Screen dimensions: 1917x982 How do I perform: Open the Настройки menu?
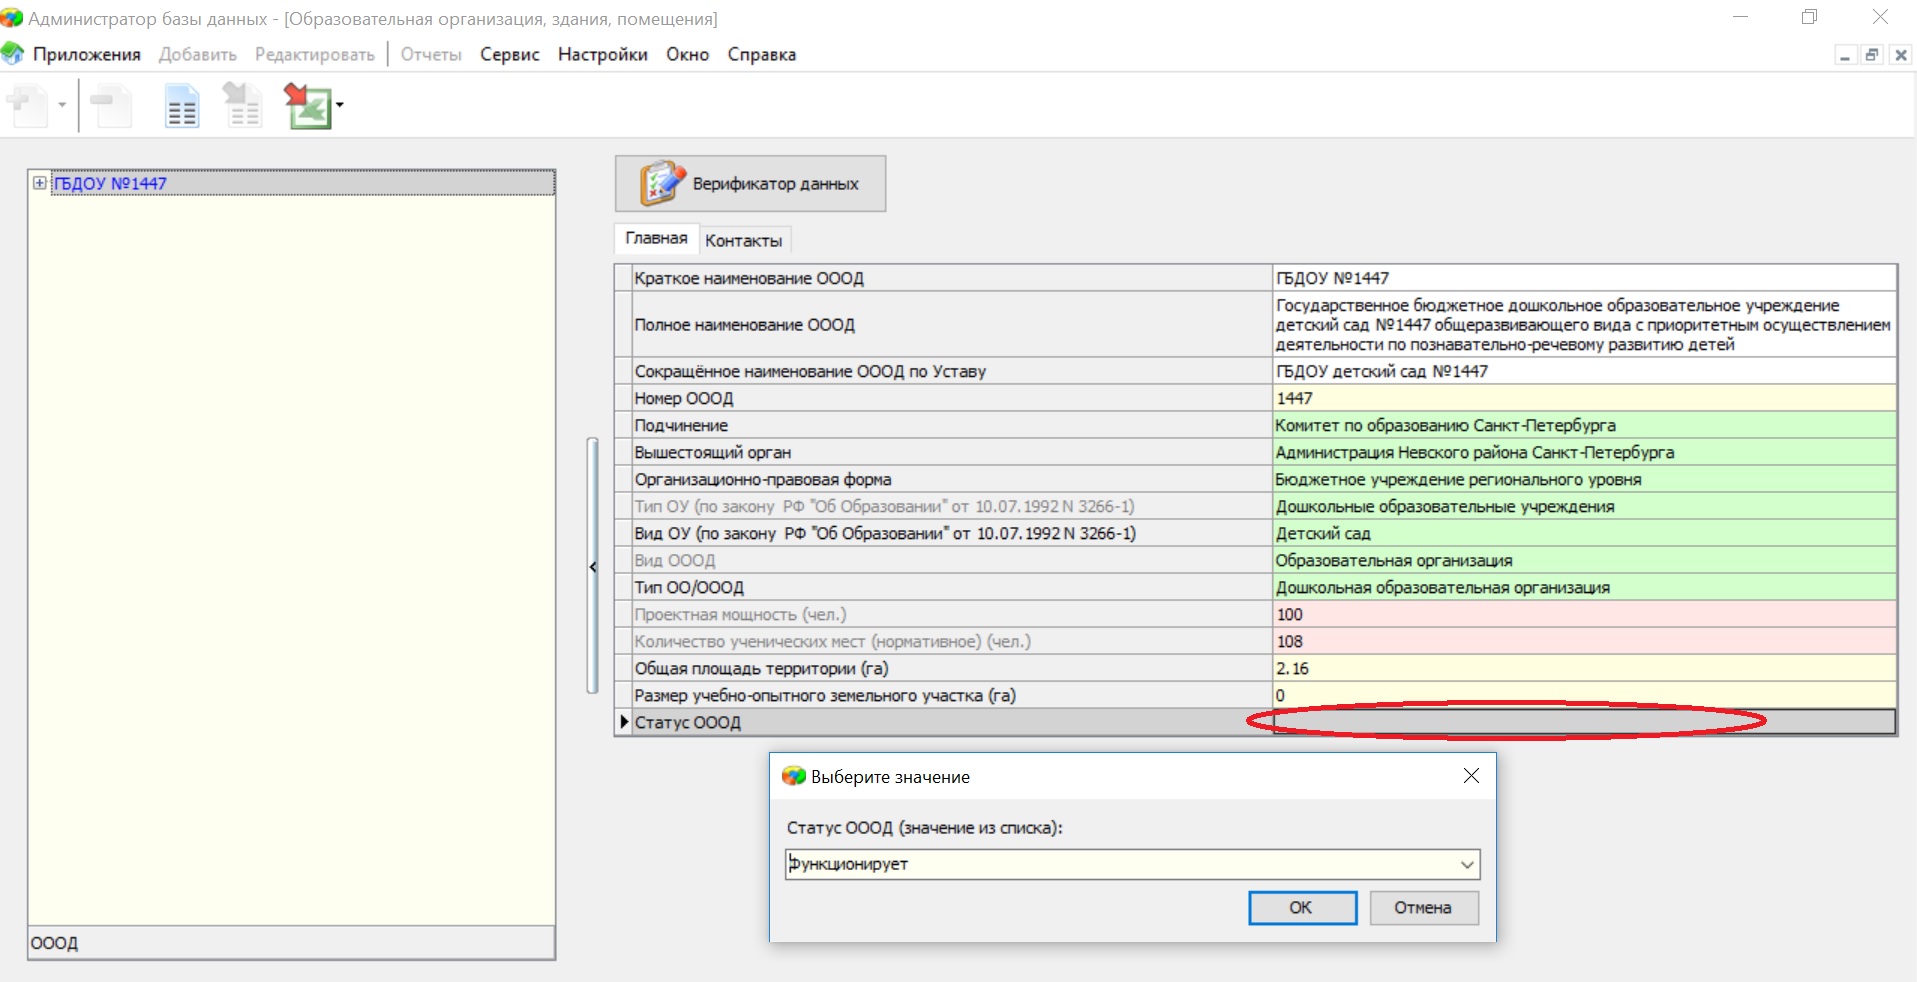click(602, 54)
